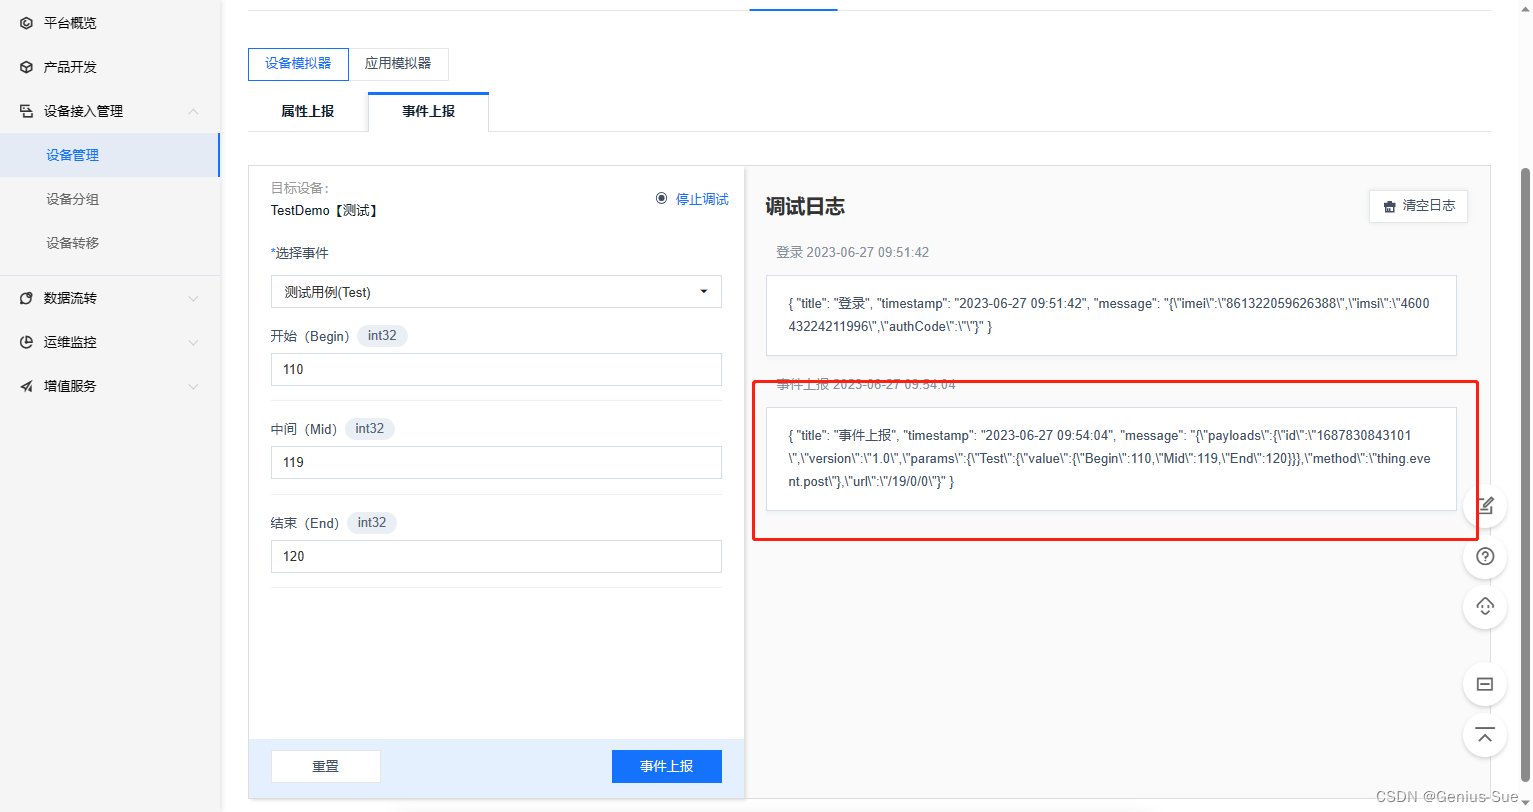Click the trash icon in 清空日志
This screenshot has height=812, width=1533.
1389,206
